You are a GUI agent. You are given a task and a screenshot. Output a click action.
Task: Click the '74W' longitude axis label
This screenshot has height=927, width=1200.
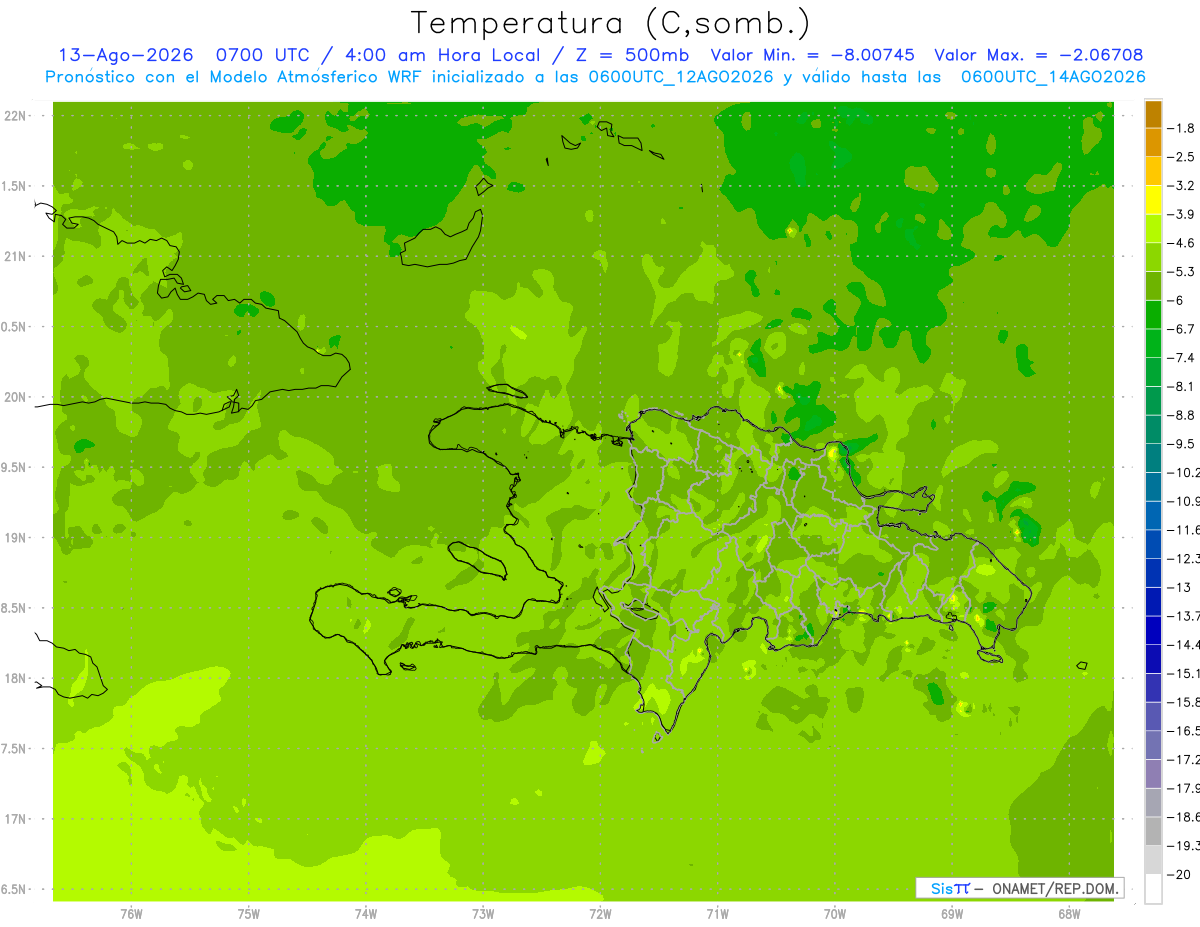(366, 914)
